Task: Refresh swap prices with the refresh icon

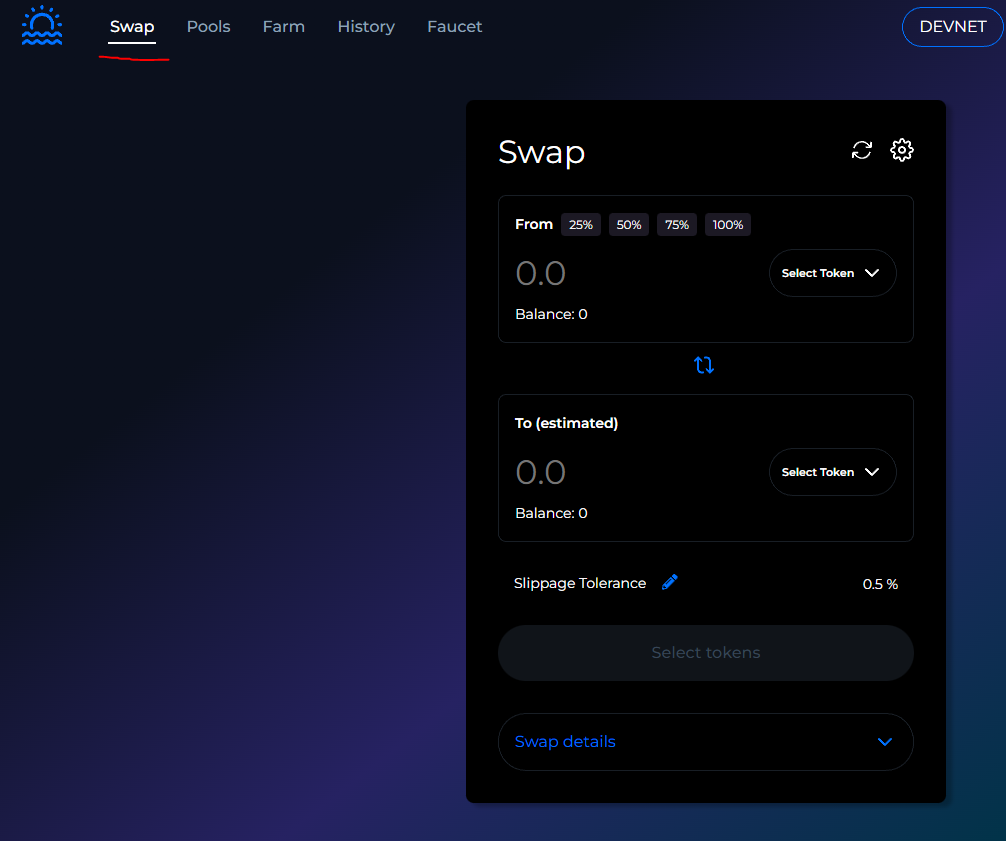Action: coord(861,149)
